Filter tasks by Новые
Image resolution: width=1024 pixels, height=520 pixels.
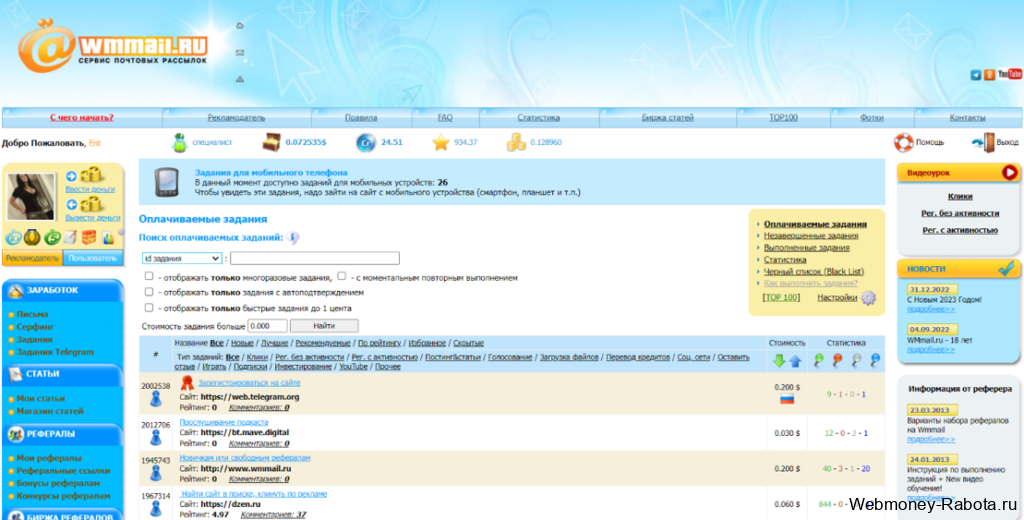click(x=242, y=343)
